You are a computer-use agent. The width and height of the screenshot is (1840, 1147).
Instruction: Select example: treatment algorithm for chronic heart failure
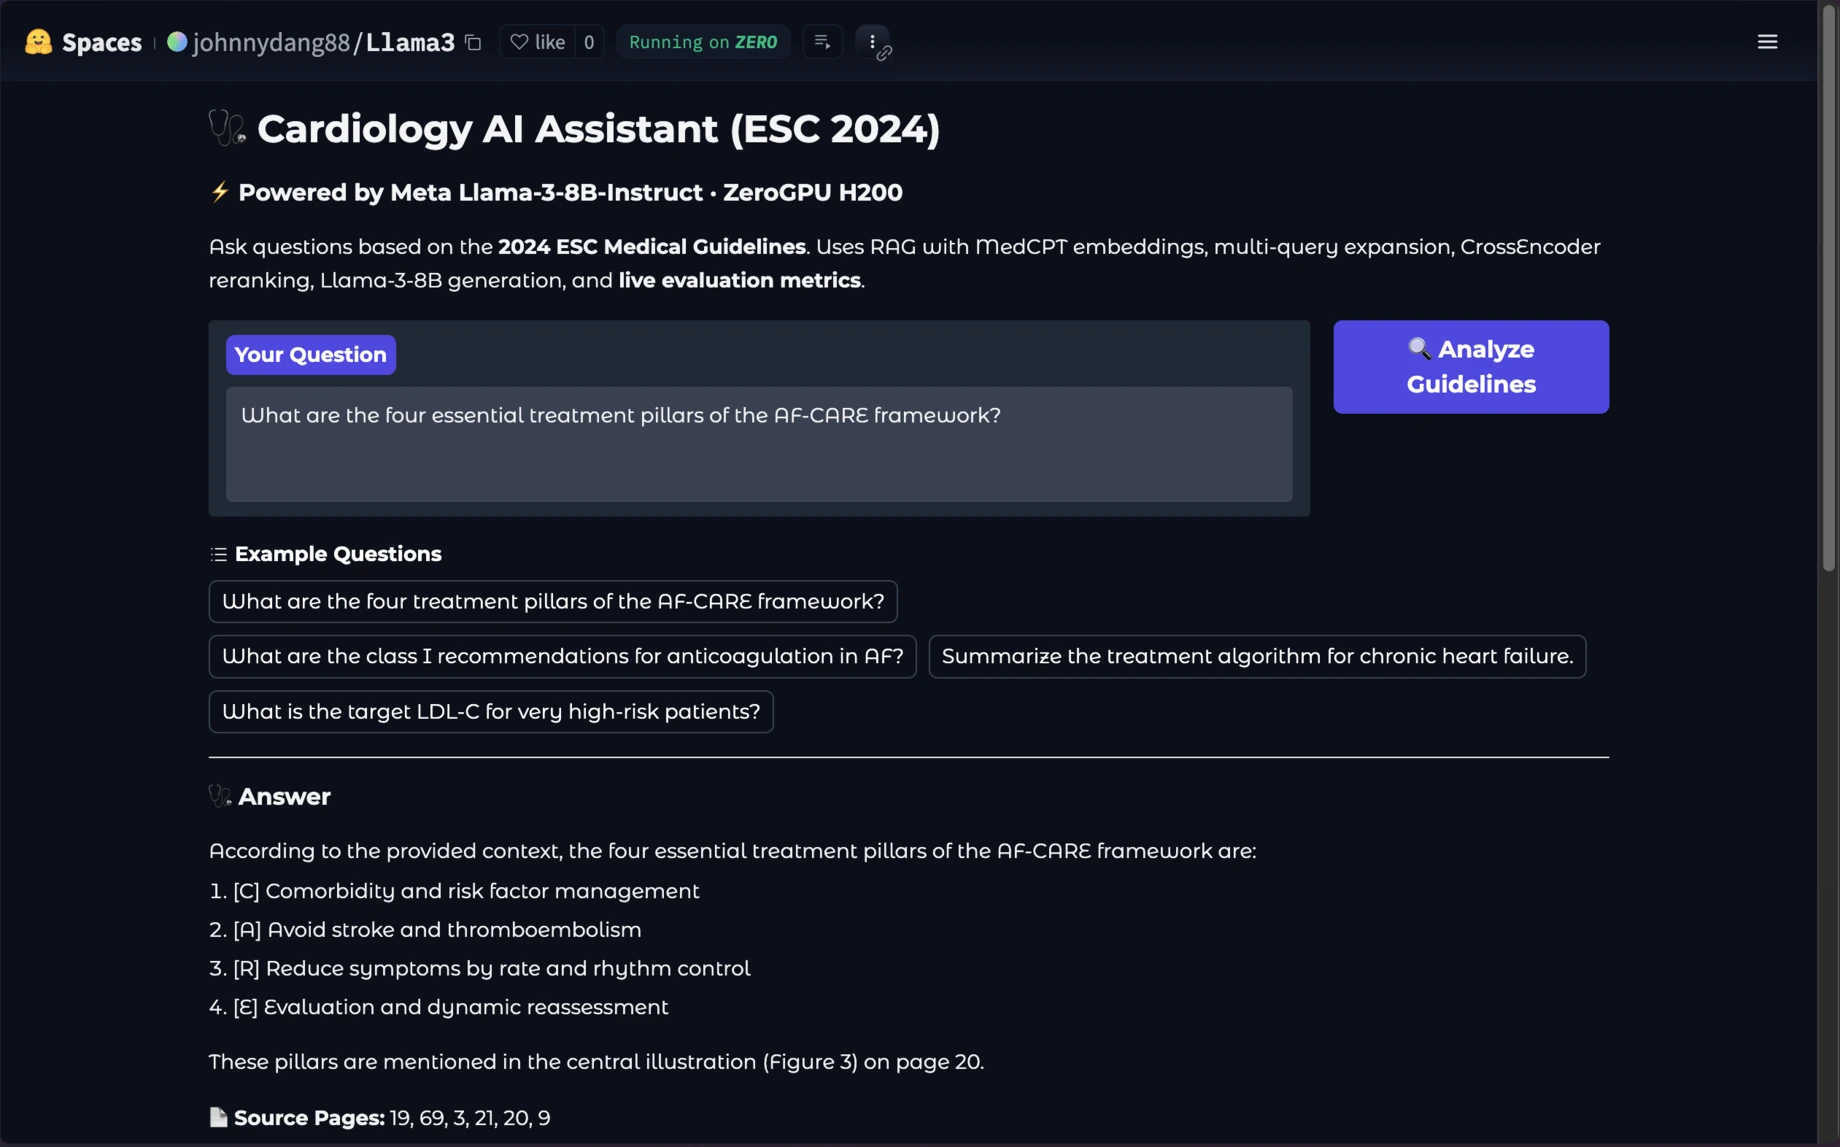(1257, 656)
